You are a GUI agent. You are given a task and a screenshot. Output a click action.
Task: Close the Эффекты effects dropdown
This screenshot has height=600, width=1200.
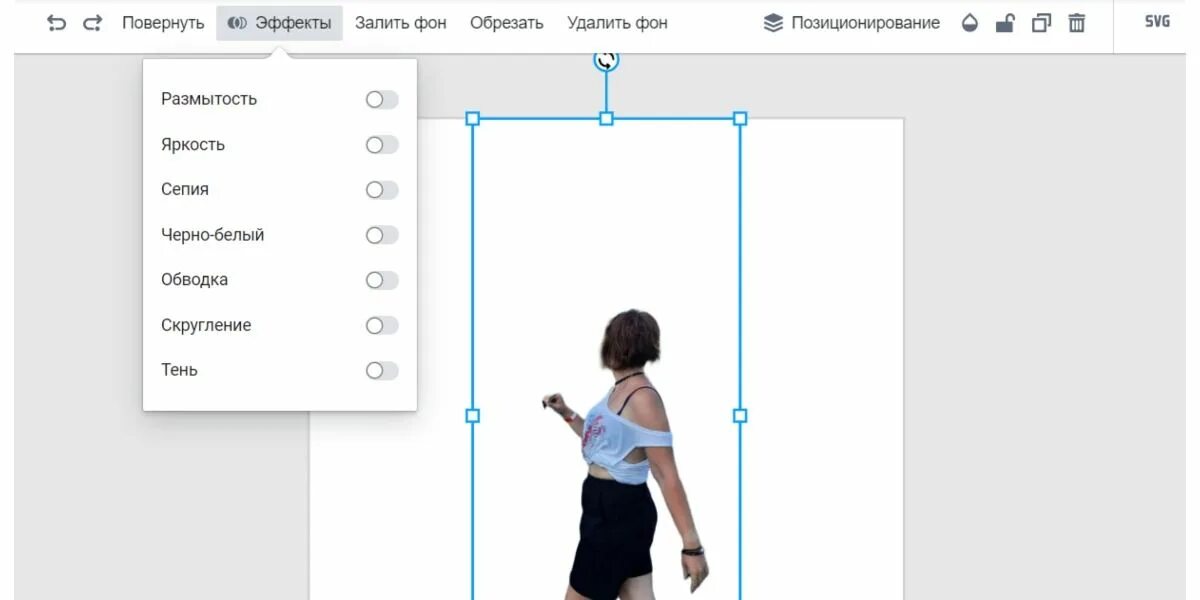(x=279, y=23)
